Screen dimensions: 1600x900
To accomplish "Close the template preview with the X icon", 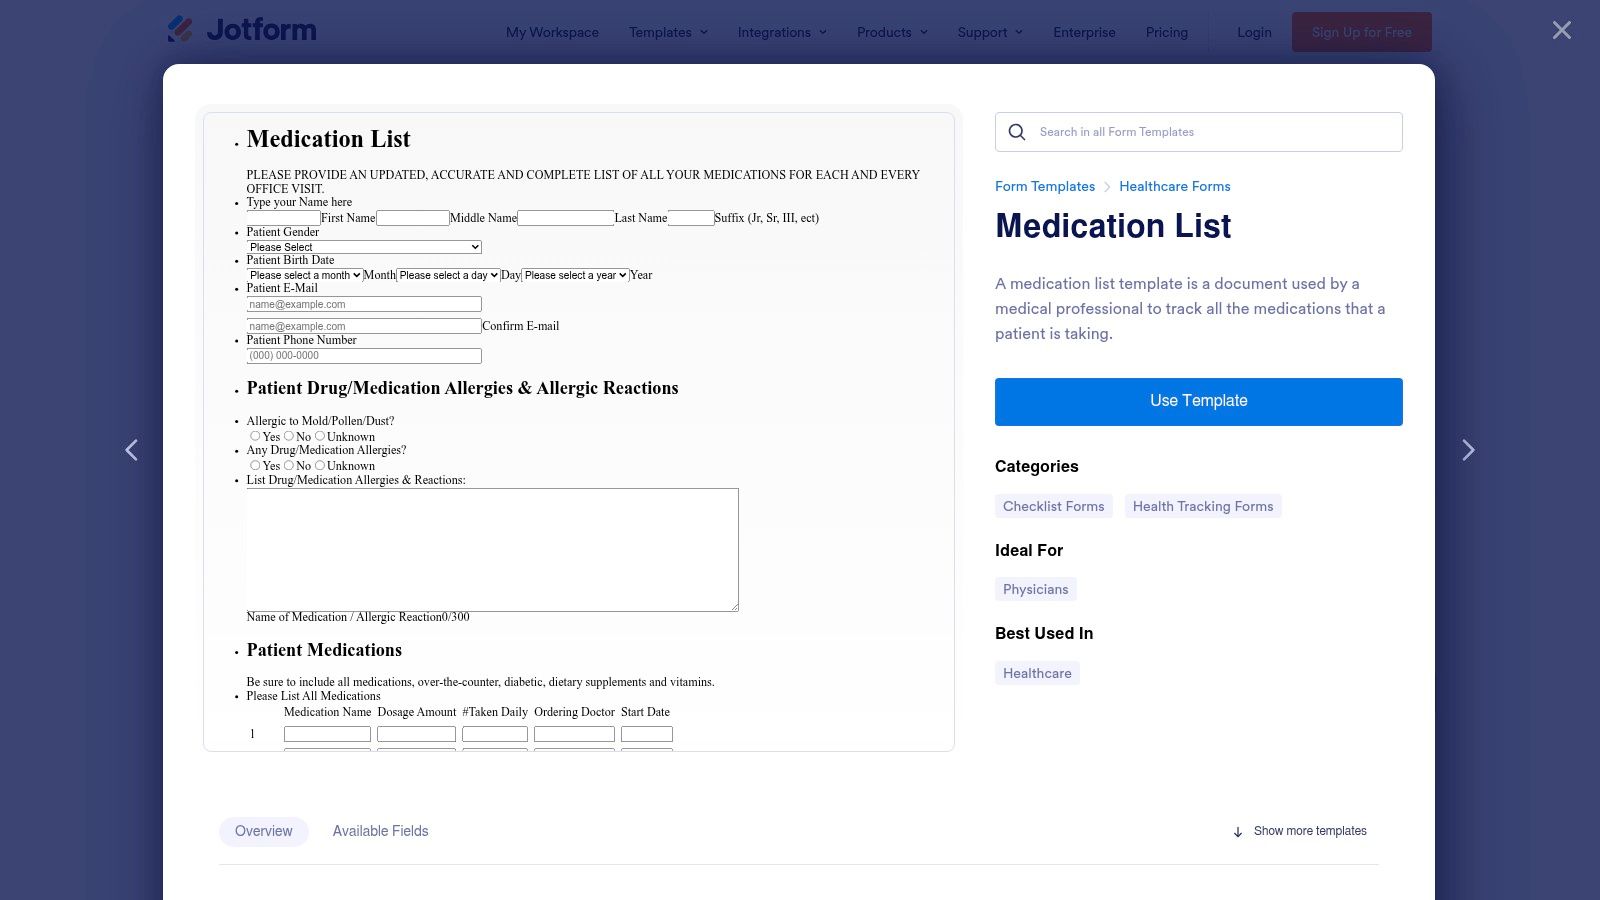I will pos(1560,30).
